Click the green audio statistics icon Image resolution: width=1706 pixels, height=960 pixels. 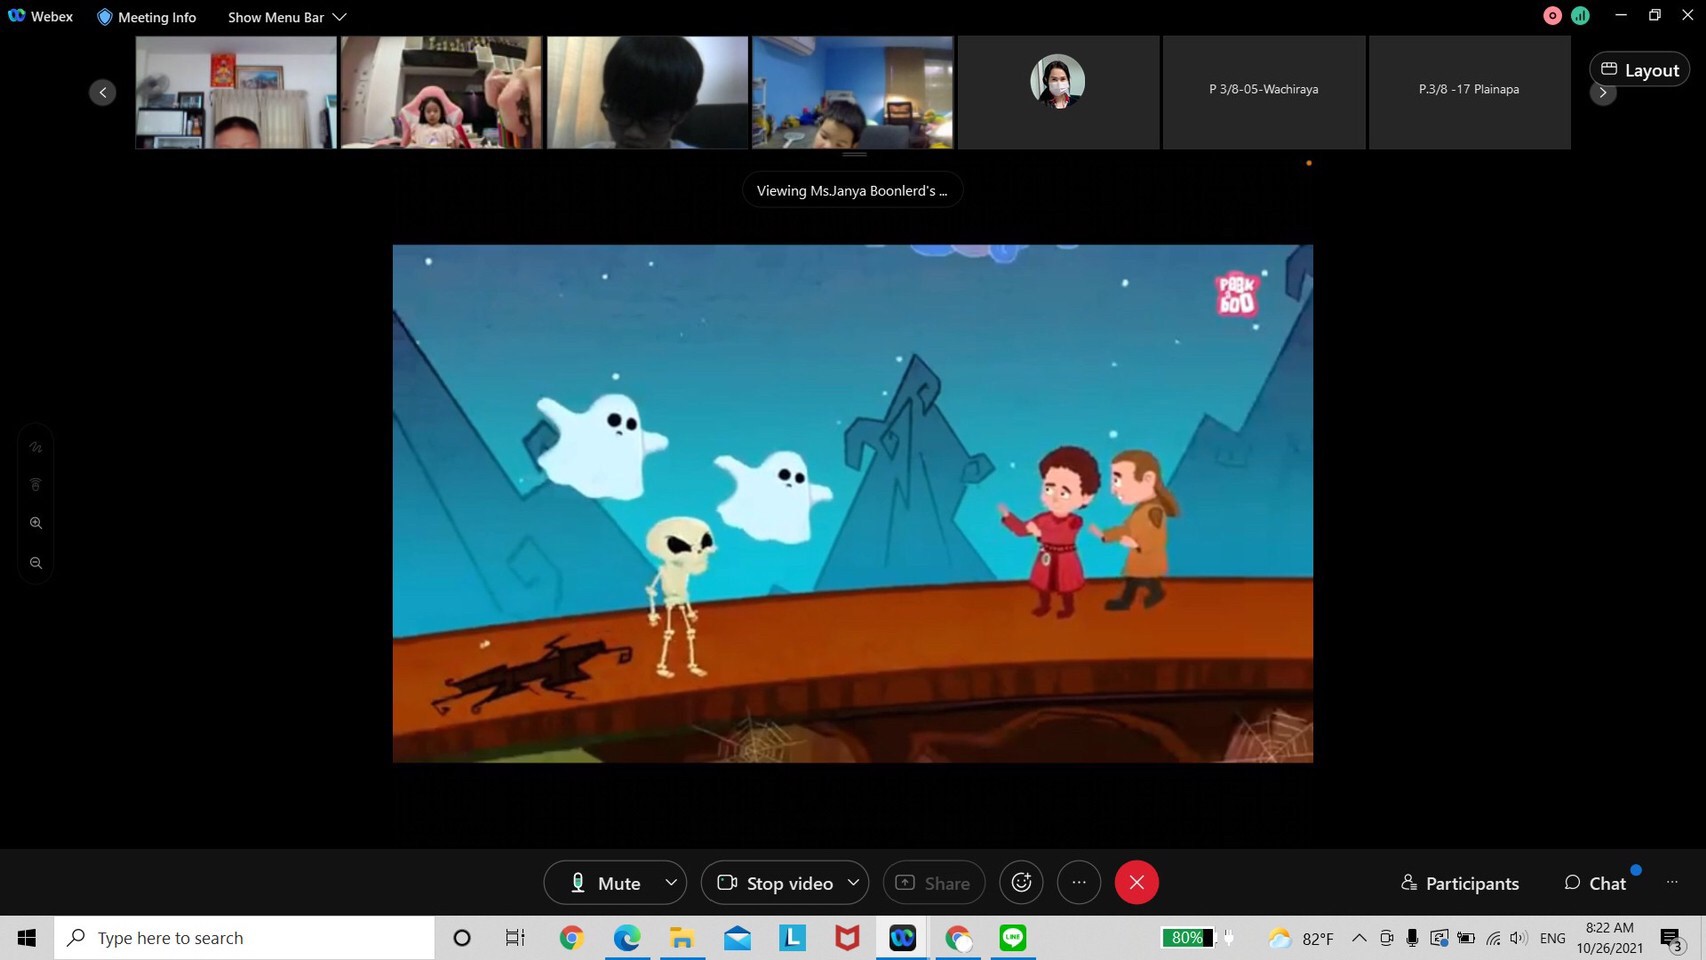(1580, 15)
